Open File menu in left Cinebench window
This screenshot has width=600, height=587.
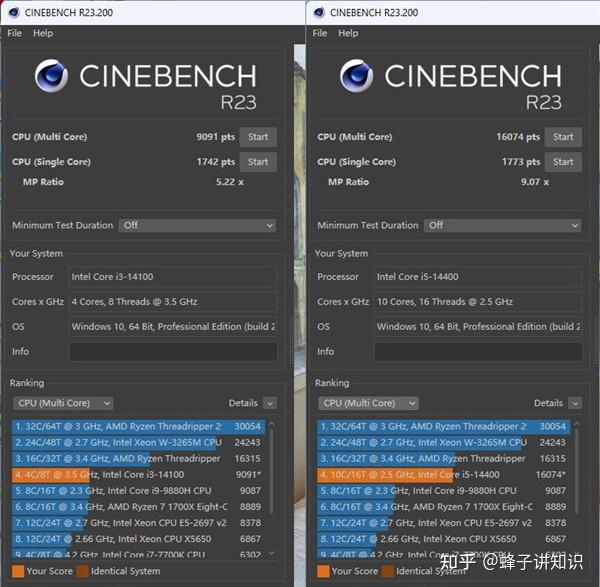tap(15, 33)
